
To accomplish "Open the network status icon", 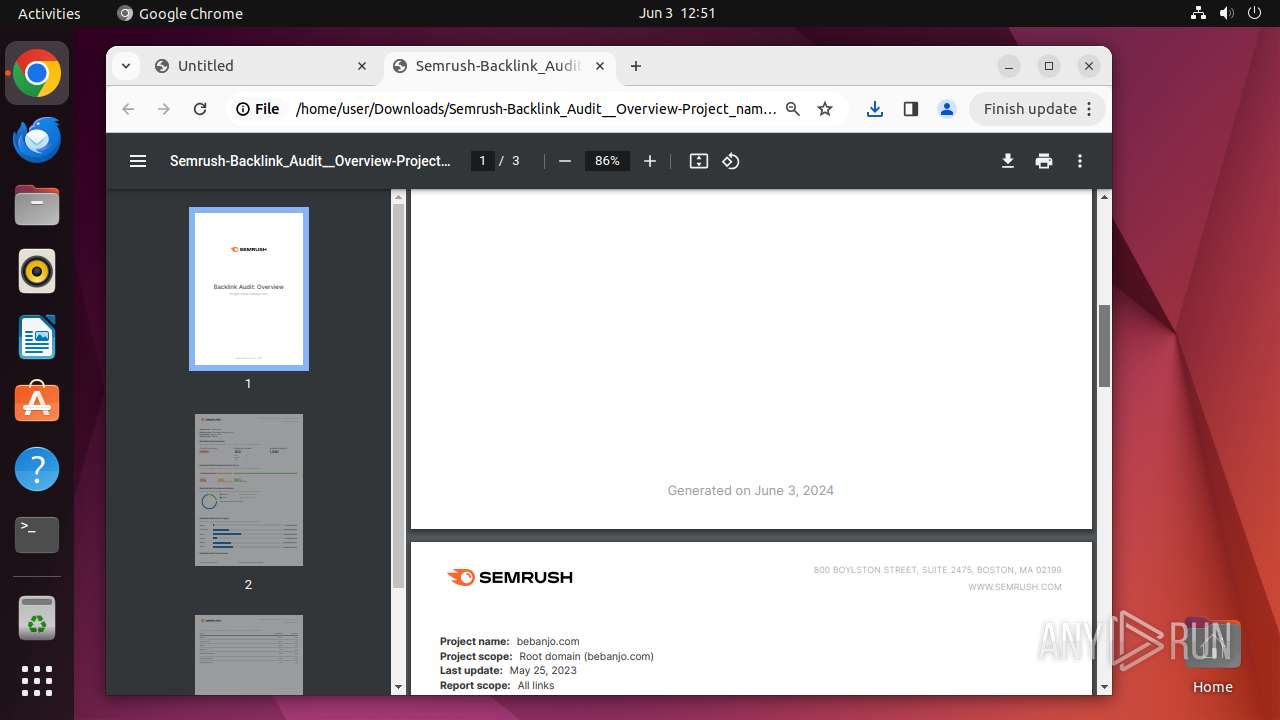I will point(1199,13).
